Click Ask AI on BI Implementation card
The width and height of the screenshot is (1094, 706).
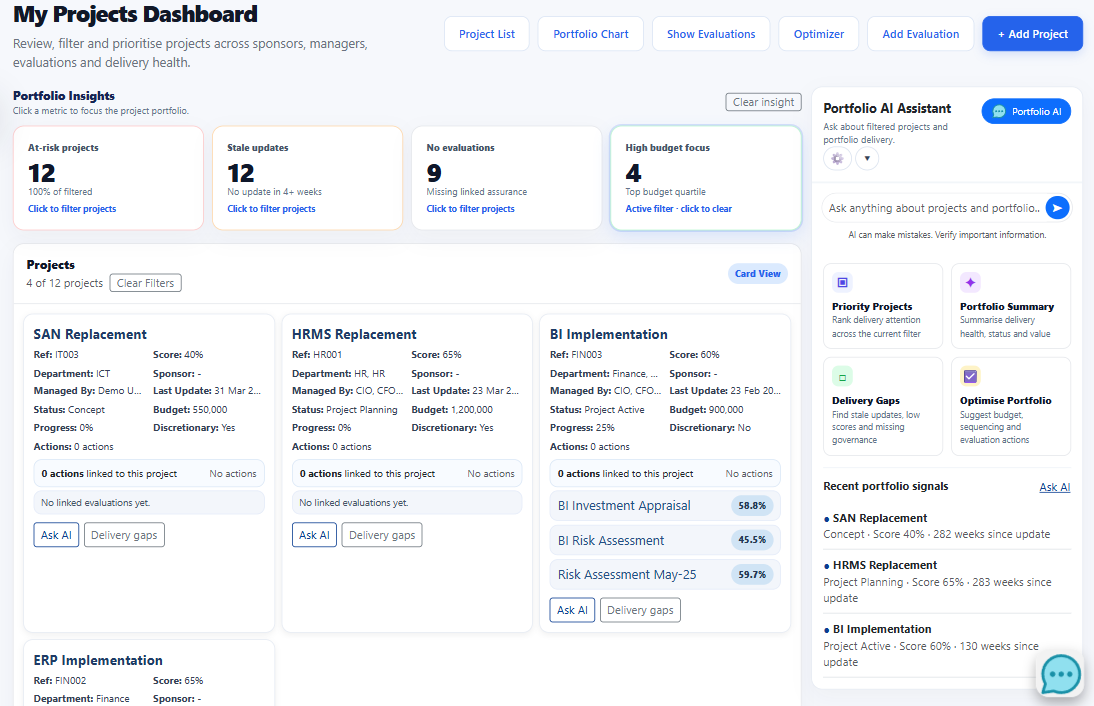pos(572,610)
